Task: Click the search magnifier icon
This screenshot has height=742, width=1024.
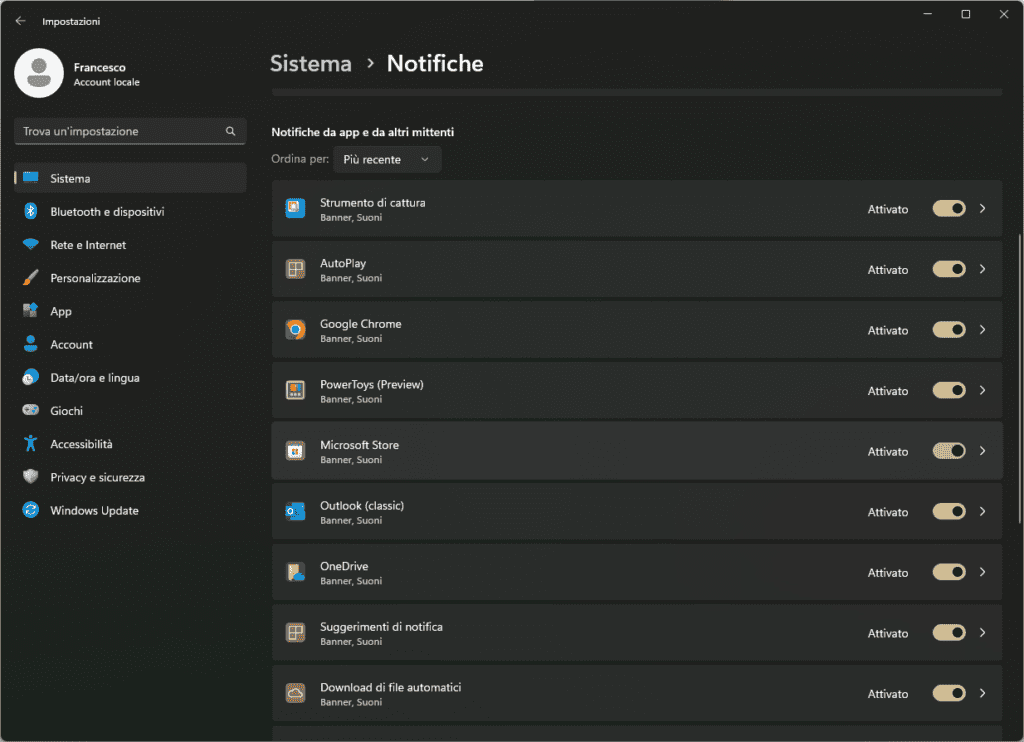Action: pyautogui.click(x=230, y=131)
